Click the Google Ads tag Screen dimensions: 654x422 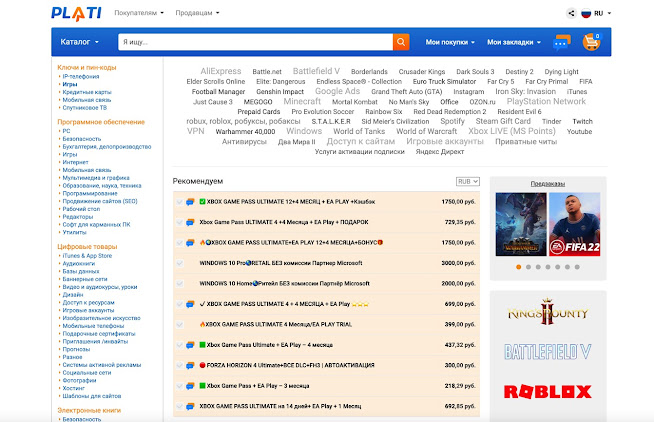(337, 91)
